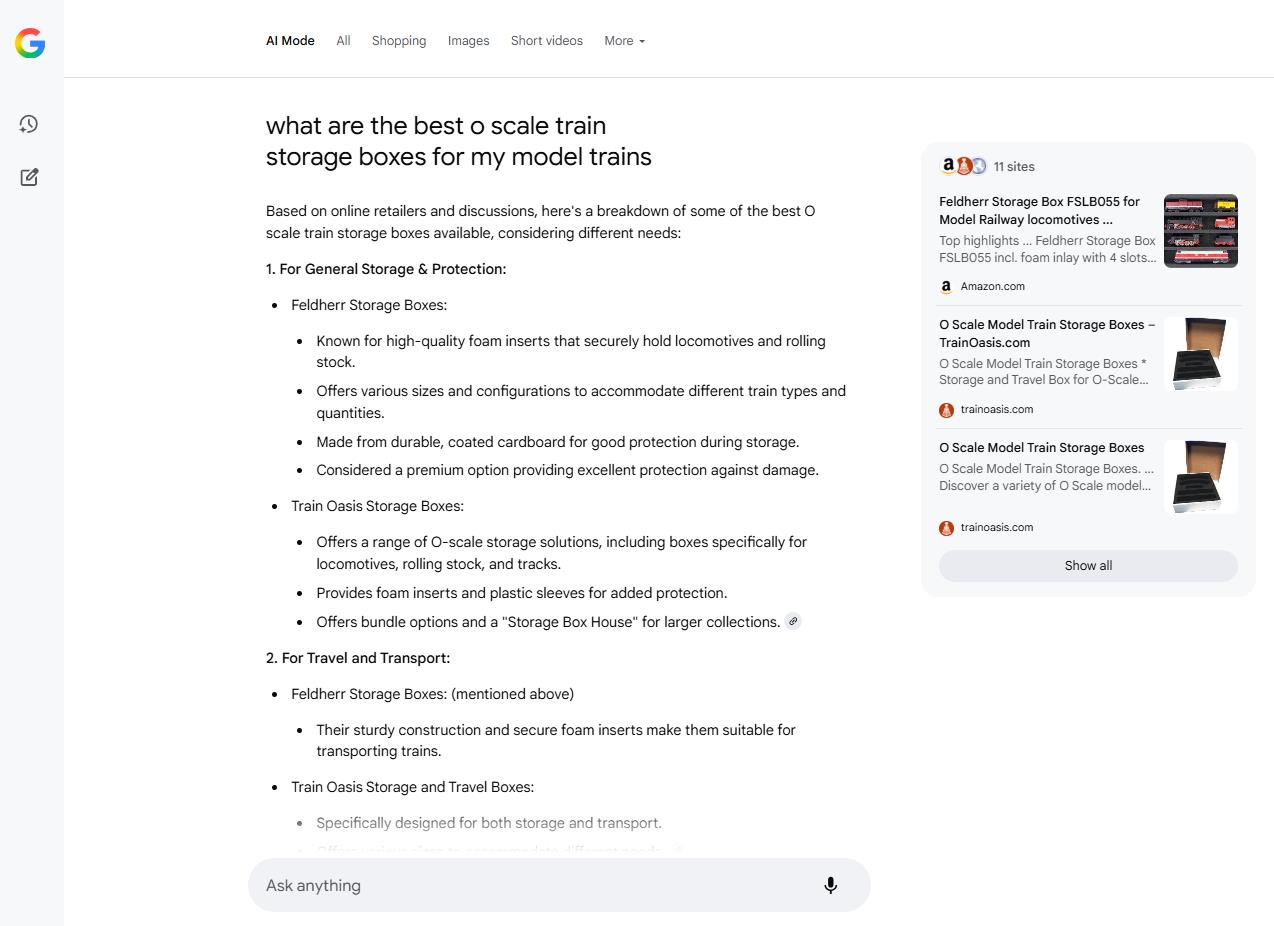Image resolution: width=1274 pixels, height=926 pixels.
Task: Click 'Made from durable, coated cardboard' bullet
Action: [557, 442]
